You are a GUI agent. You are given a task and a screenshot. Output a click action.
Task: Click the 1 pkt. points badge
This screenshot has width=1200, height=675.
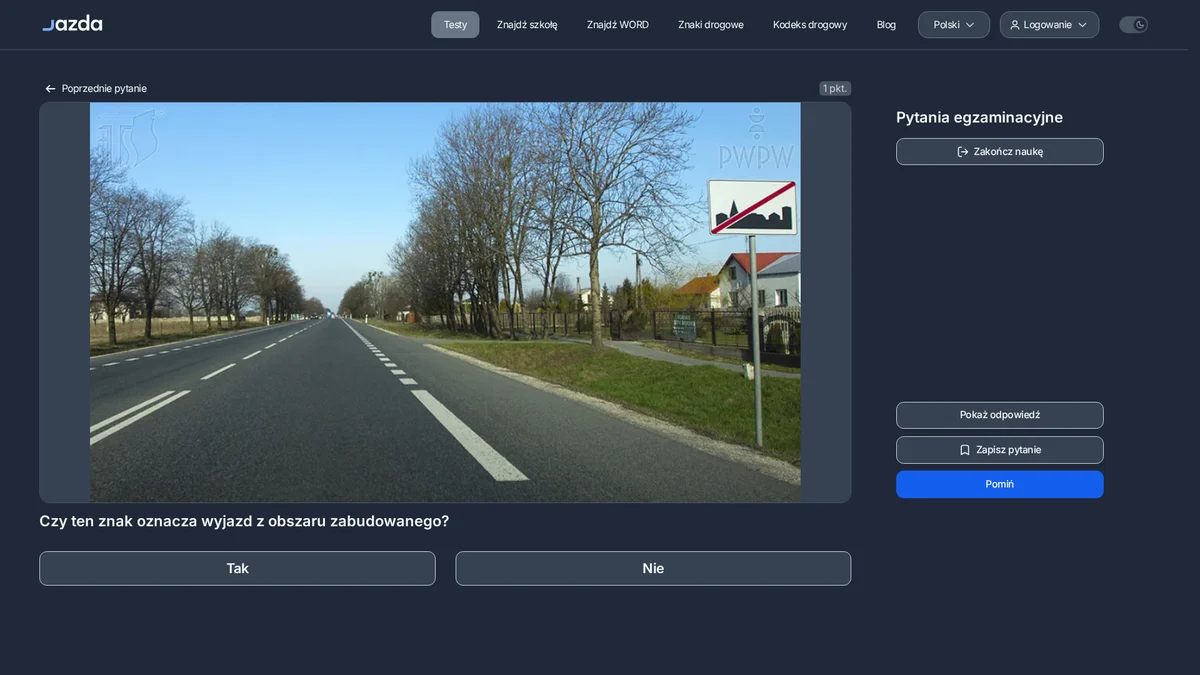(835, 89)
